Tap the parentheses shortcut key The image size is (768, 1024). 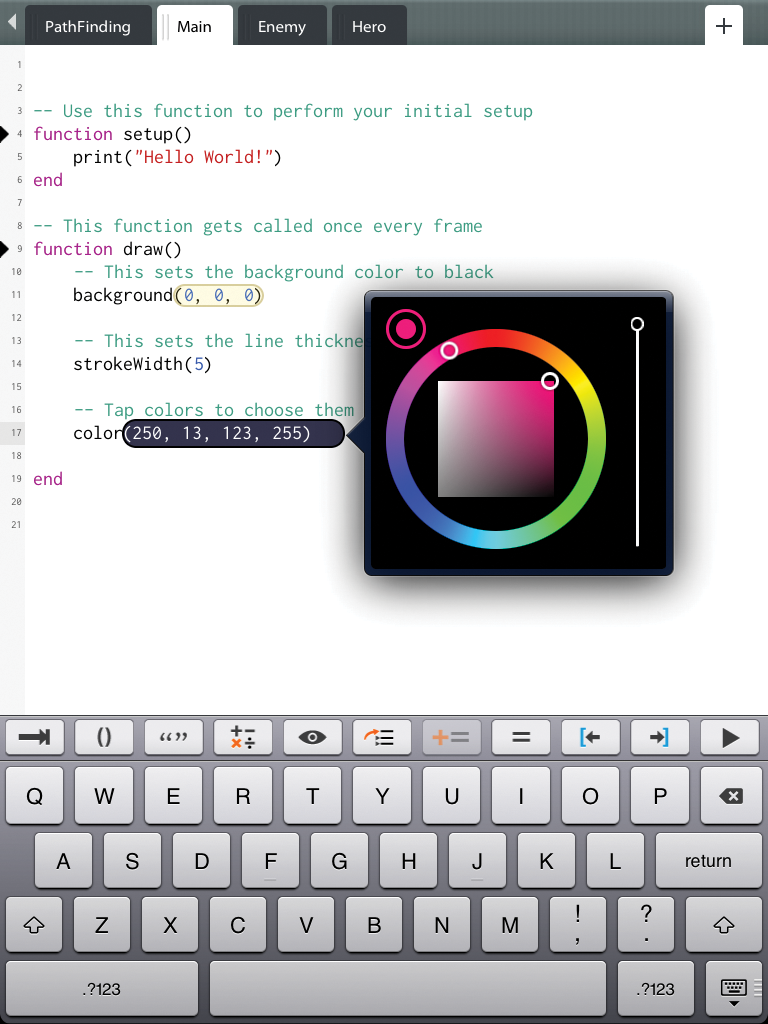click(104, 737)
